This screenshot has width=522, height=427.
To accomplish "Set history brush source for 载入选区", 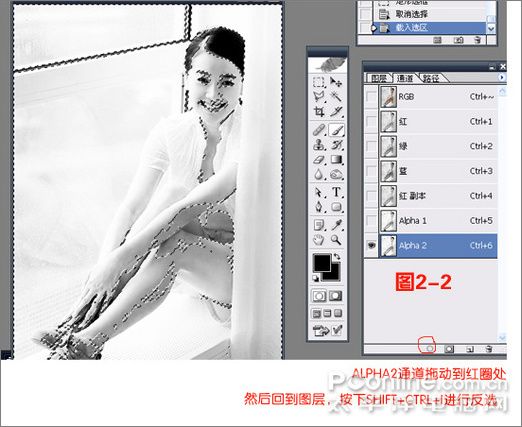I will pos(366,28).
